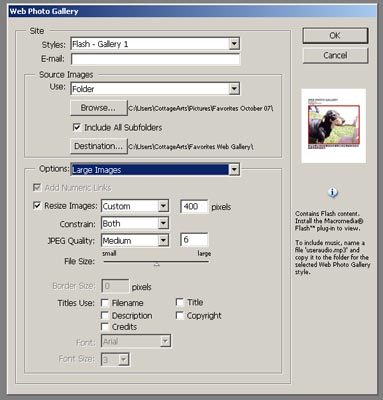
Task: Enable the Credits checkbox
Action: pos(105,327)
